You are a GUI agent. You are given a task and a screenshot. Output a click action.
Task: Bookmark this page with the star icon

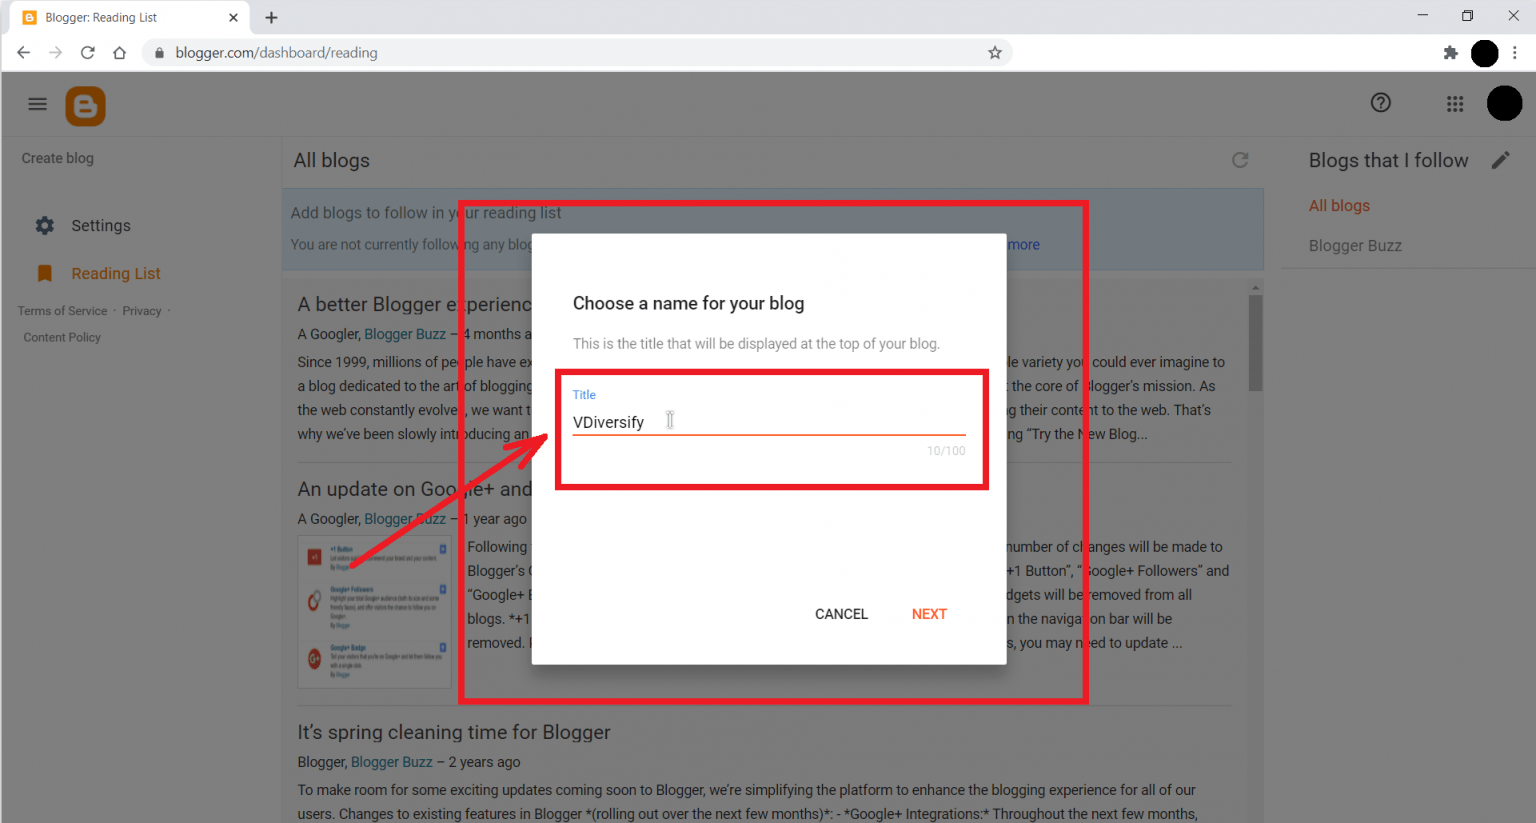tap(995, 52)
